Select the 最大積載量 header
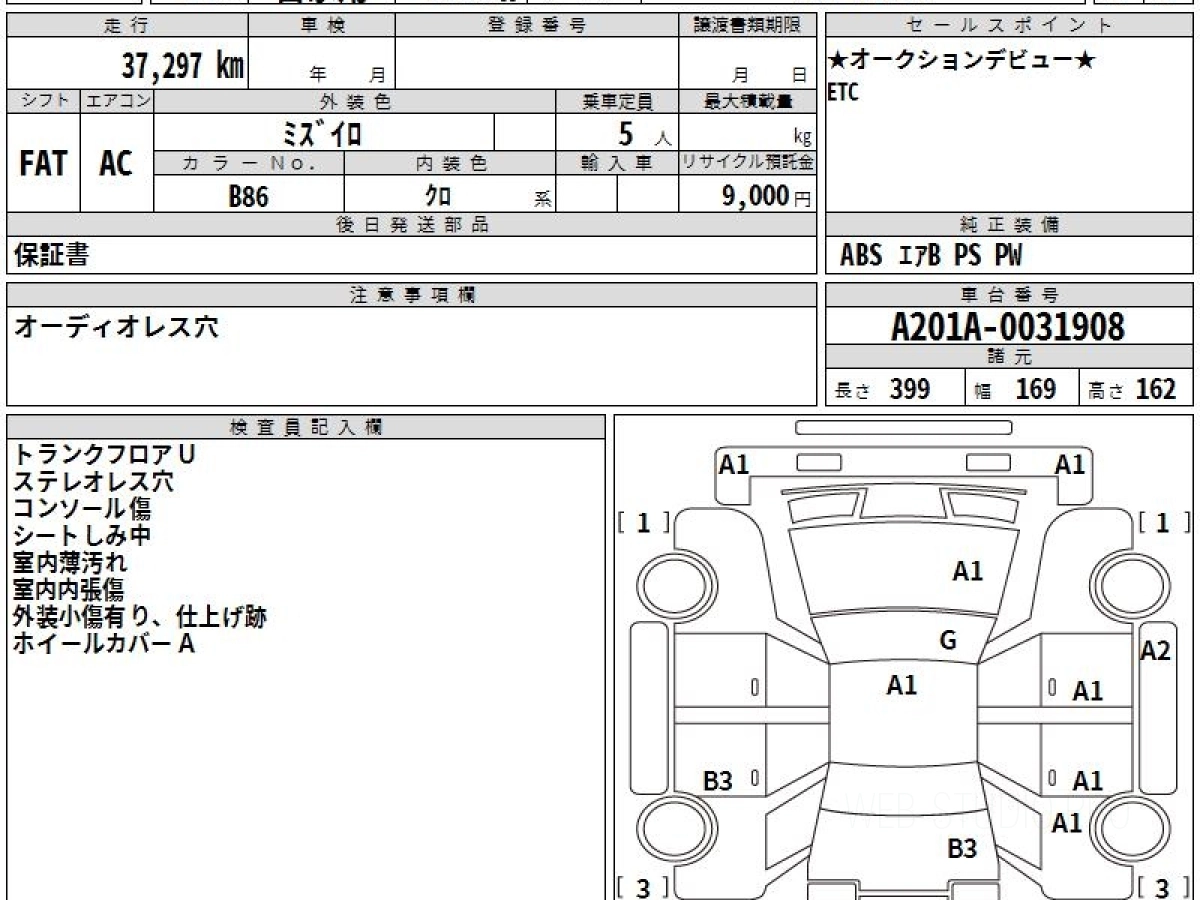This screenshot has height=900, width=1200. [x=747, y=101]
